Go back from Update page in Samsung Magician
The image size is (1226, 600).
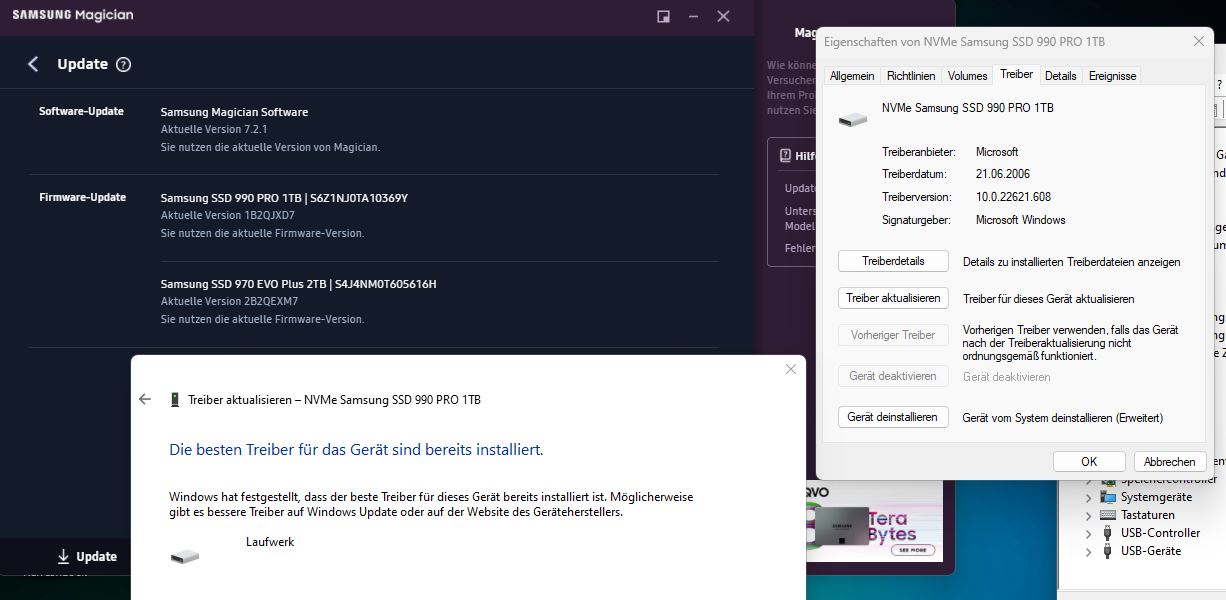click(x=33, y=64)
